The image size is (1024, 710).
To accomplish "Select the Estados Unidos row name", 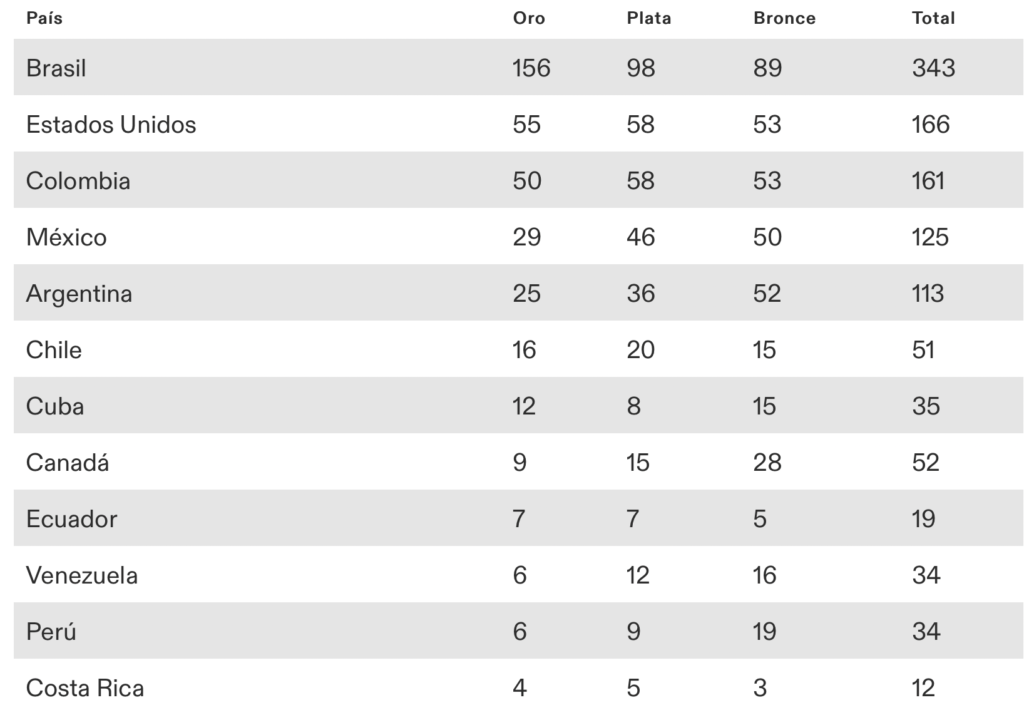I will point(111,125).
